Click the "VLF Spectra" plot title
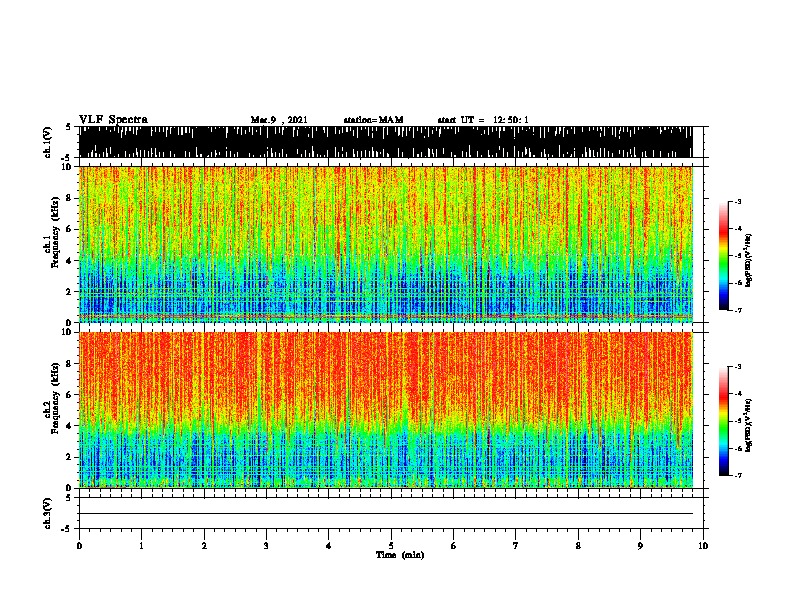Image resolution: width=792 pixels, height=612 pixels. coord(113,120)
